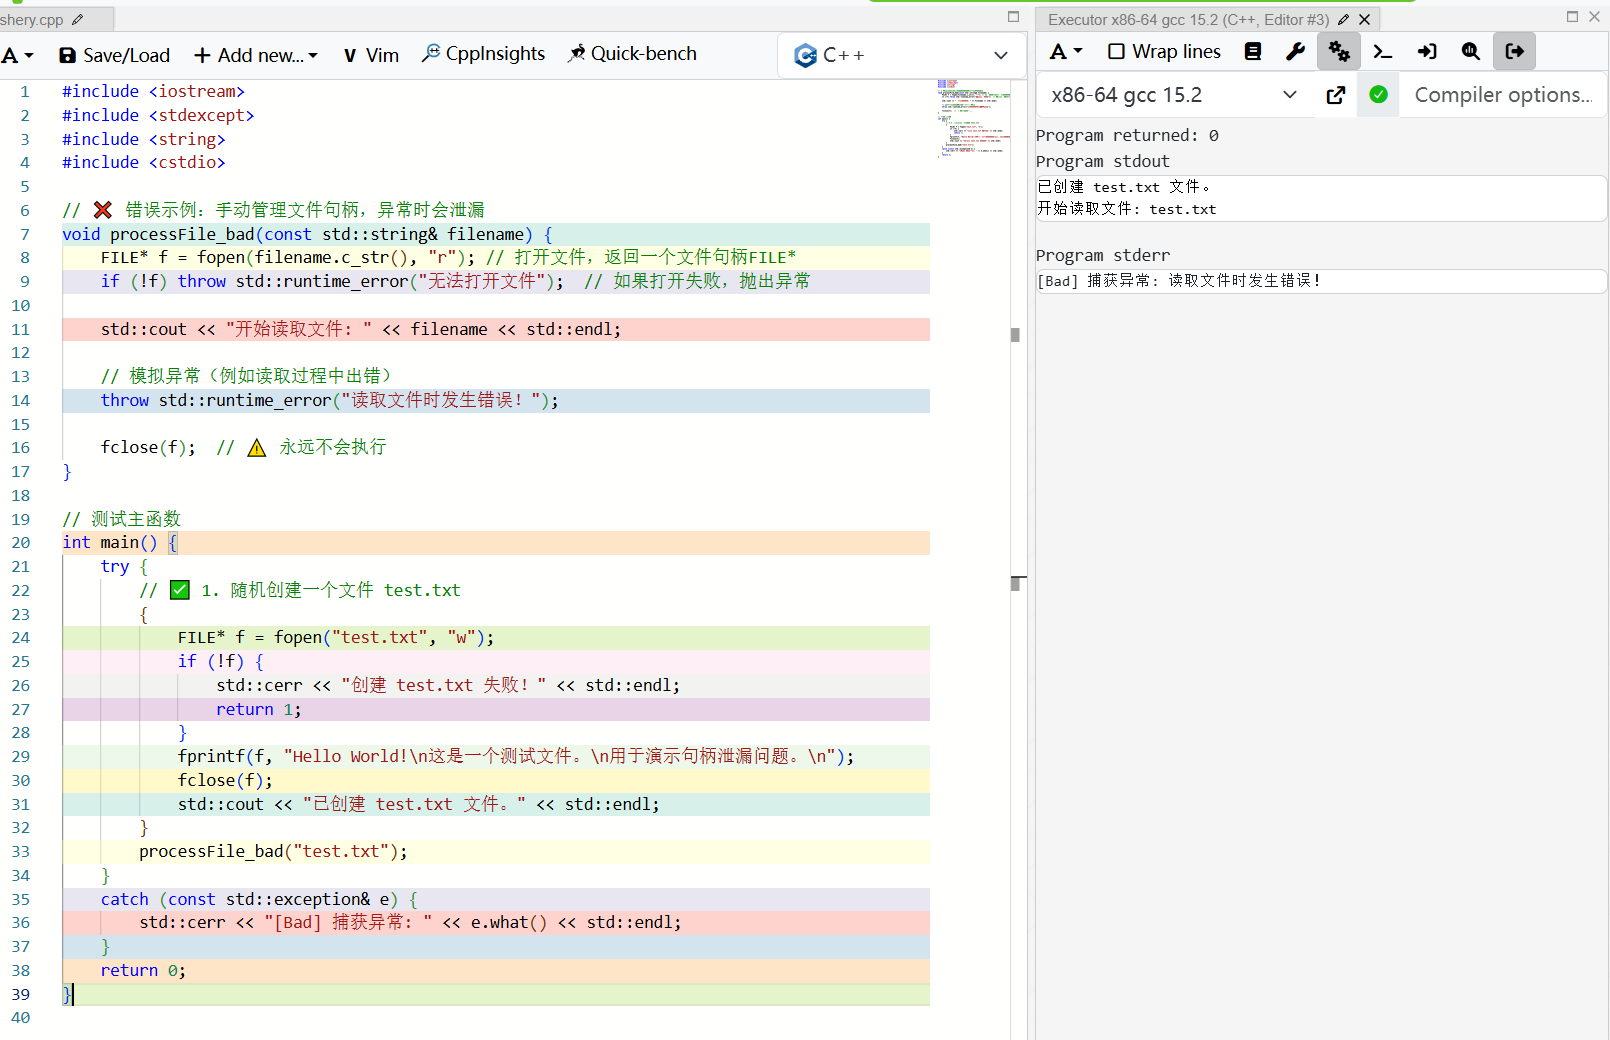This screenshot has height=1040, width=1610.
Task: Toggle compilation output with the gears icon
Action: [x=1339, y=51]
